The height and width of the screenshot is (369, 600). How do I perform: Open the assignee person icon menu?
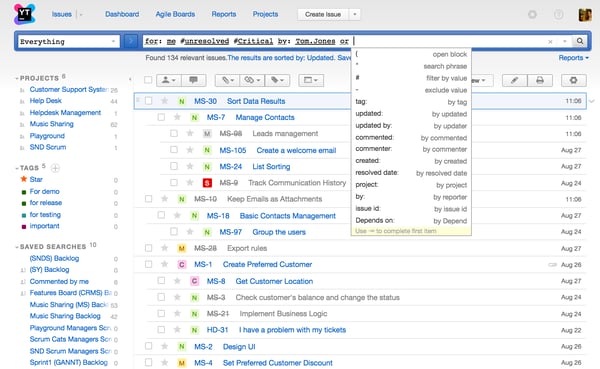click(x=169, y=80)
